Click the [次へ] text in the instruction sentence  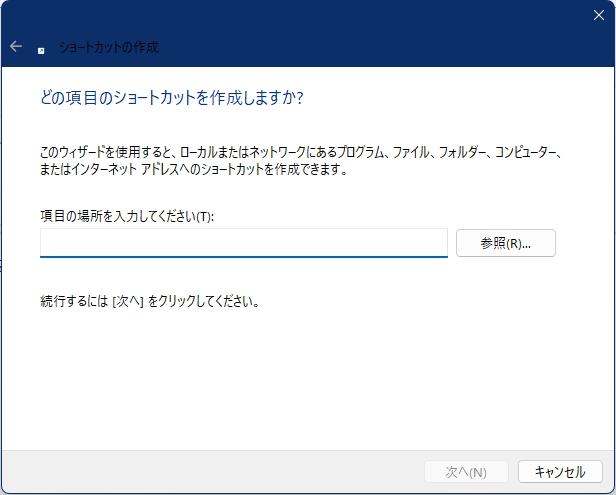coord(129,301)
